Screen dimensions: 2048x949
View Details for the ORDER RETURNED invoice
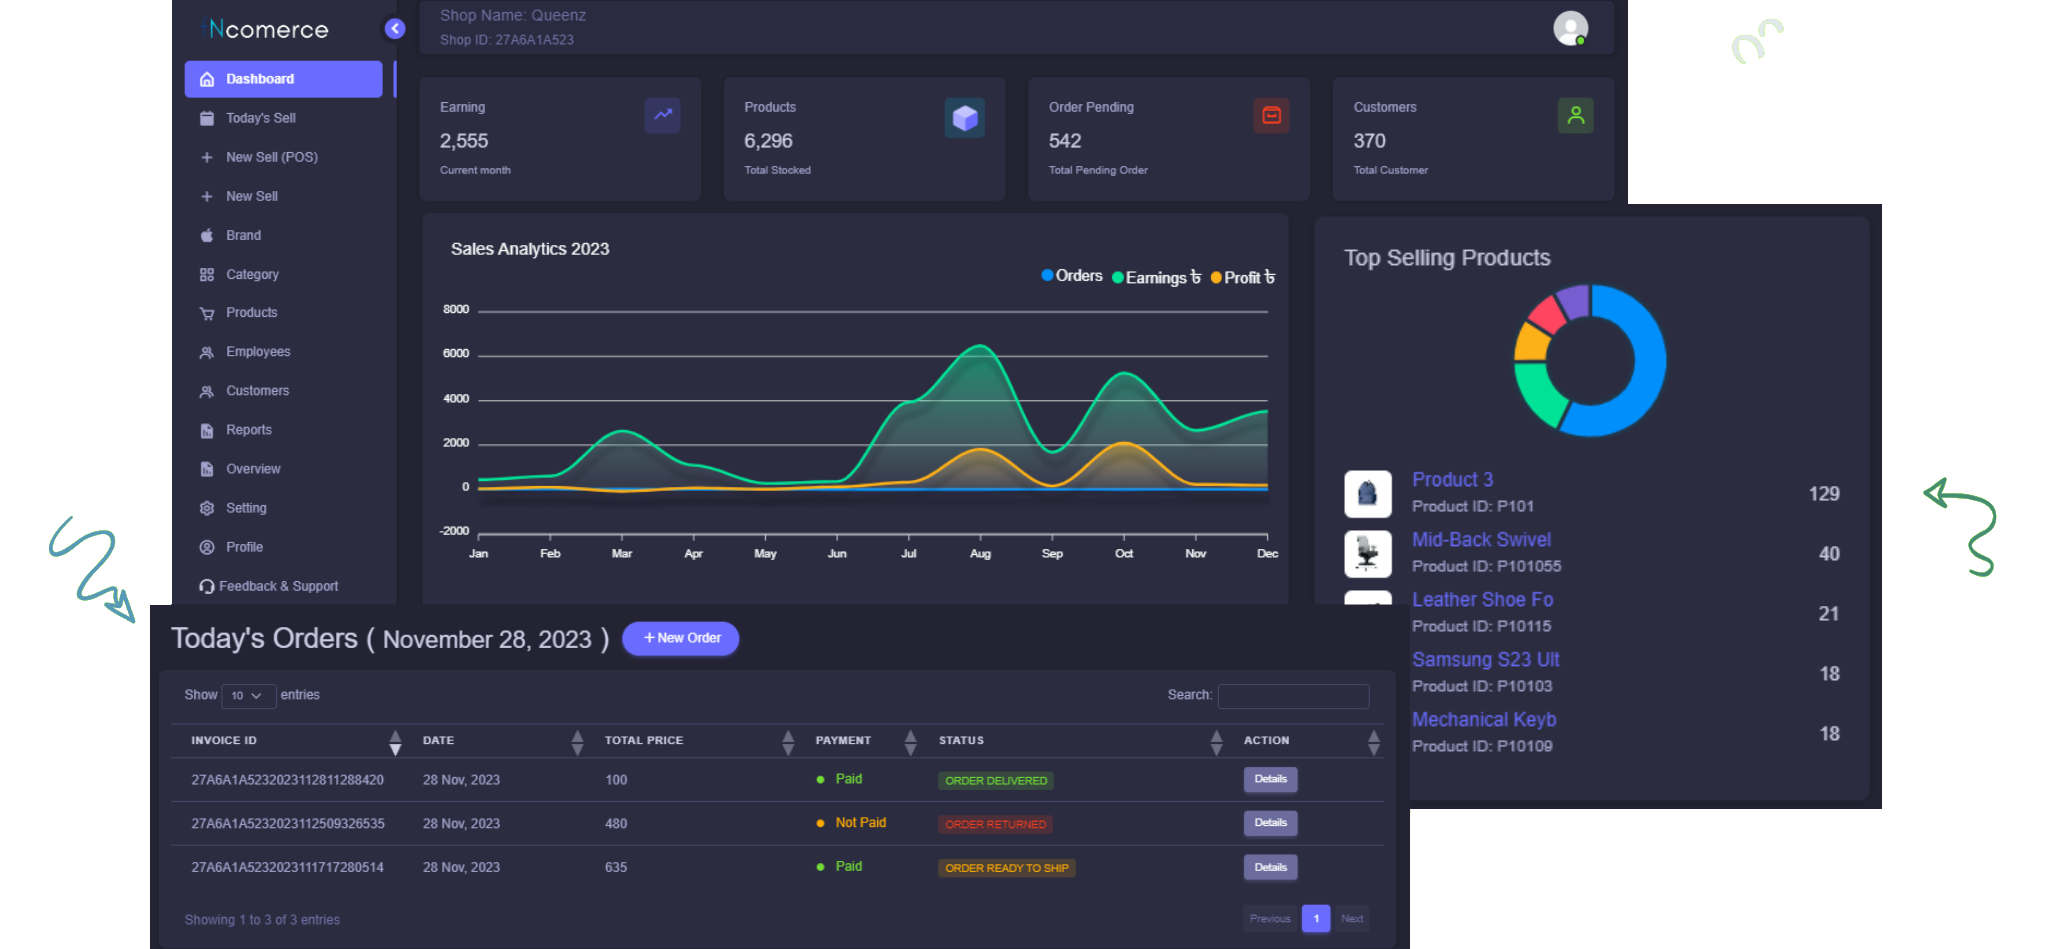point(1270,823)
